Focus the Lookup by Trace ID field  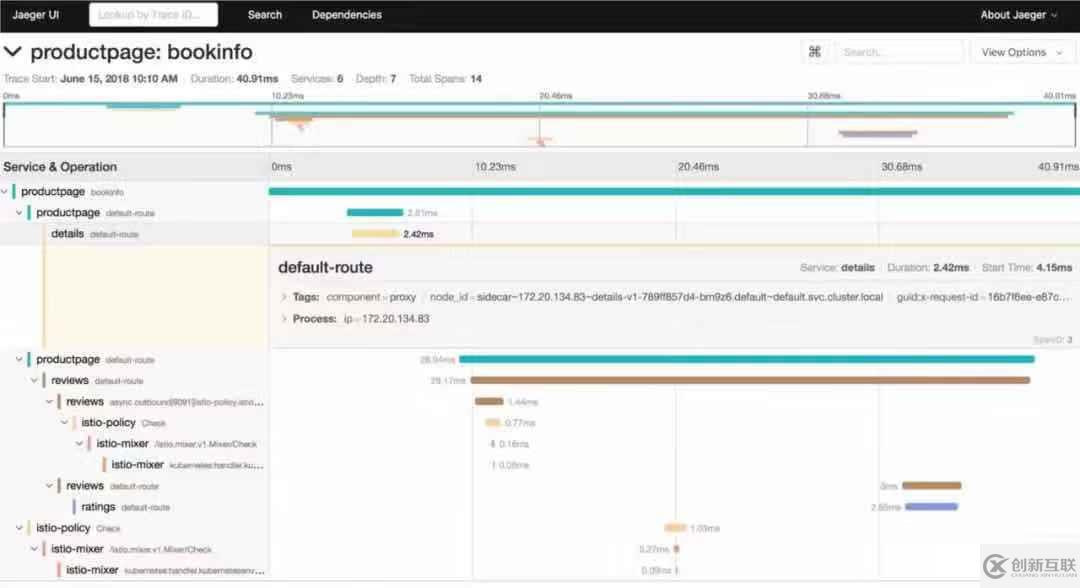coord(154,14)
